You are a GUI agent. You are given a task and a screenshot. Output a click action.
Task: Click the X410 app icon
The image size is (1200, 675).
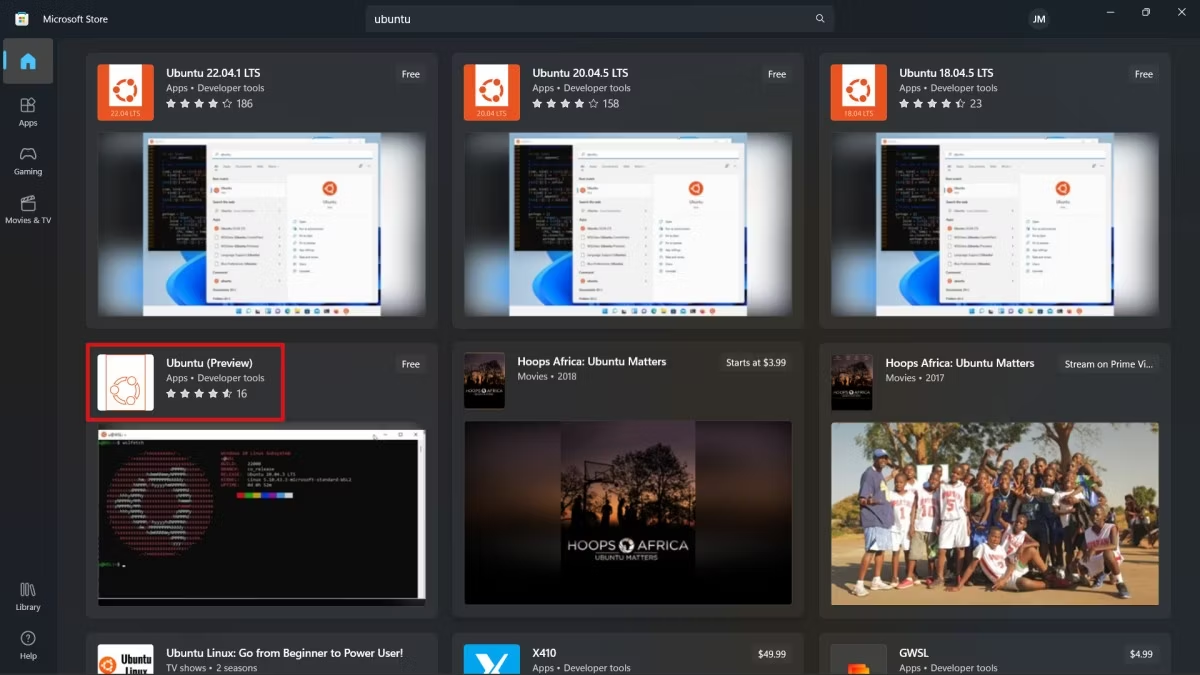[491, 660]
